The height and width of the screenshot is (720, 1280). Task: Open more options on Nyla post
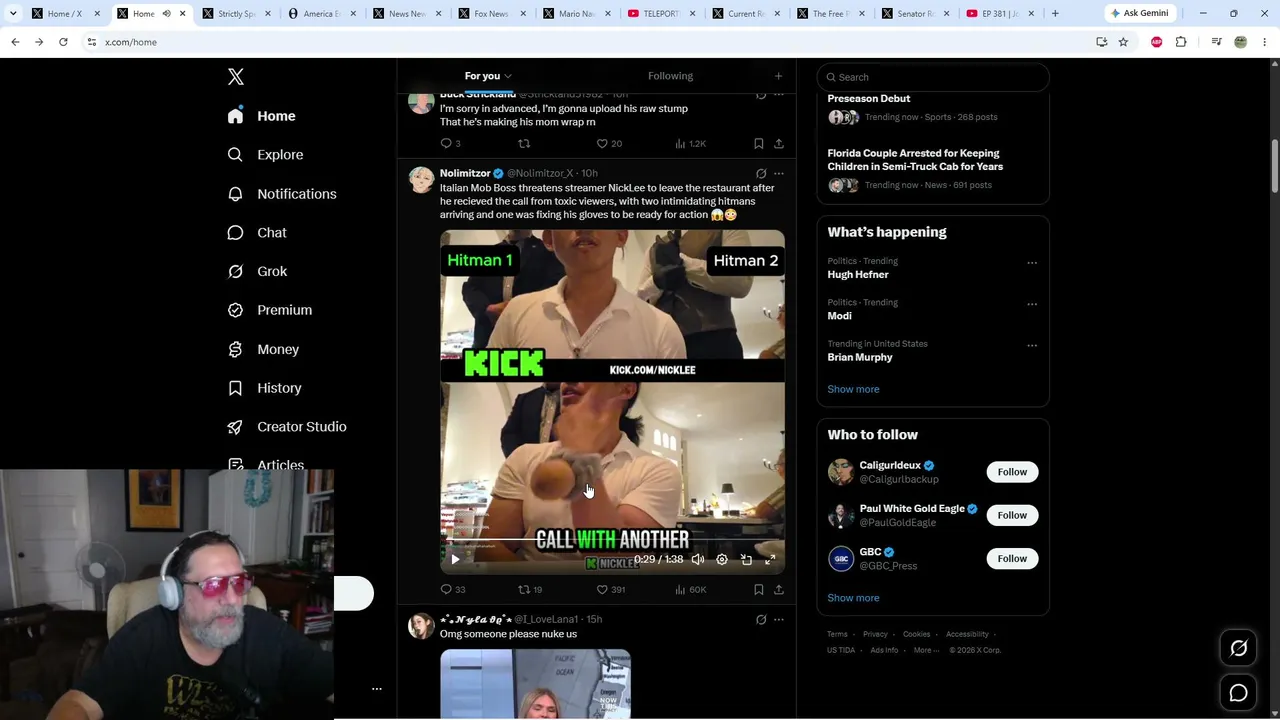(x=779, y=620)
